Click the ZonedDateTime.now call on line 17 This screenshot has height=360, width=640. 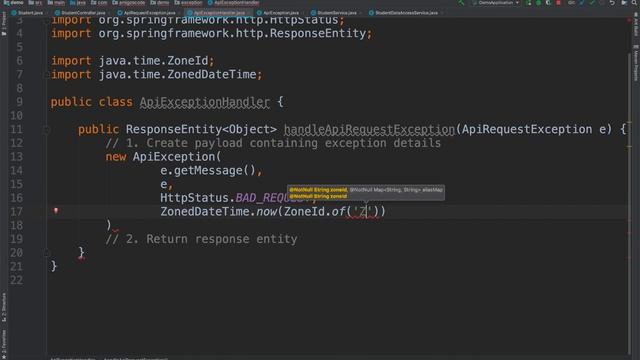tap(218, 211)
